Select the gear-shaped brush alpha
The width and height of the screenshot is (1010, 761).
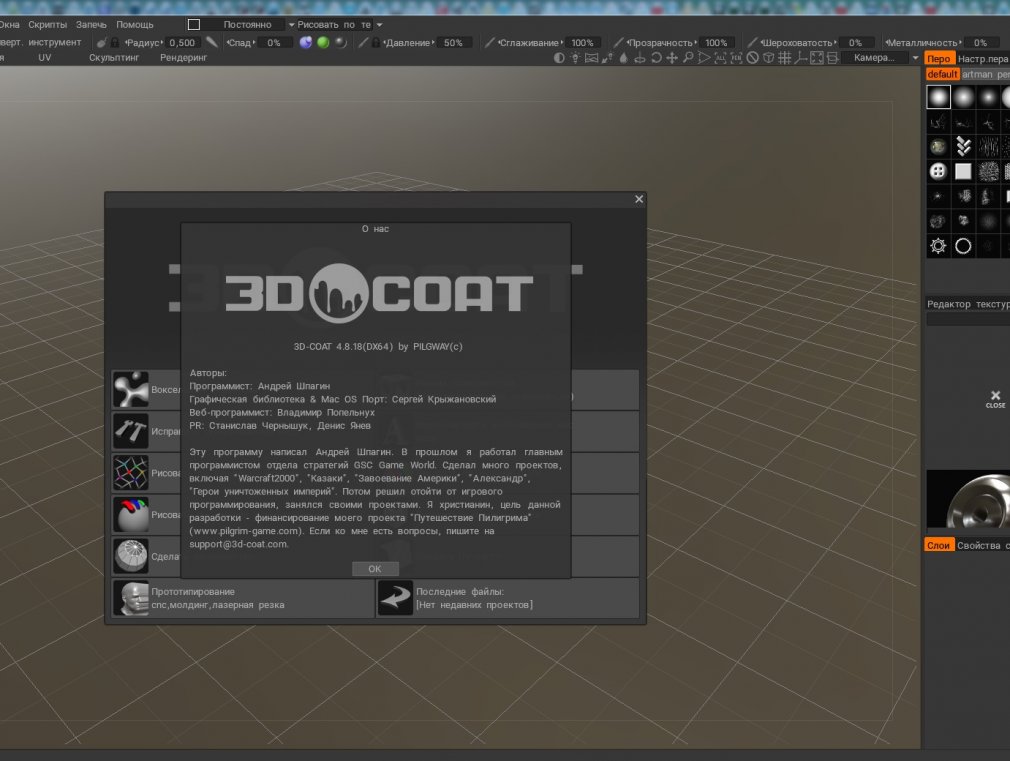point(939,246)
